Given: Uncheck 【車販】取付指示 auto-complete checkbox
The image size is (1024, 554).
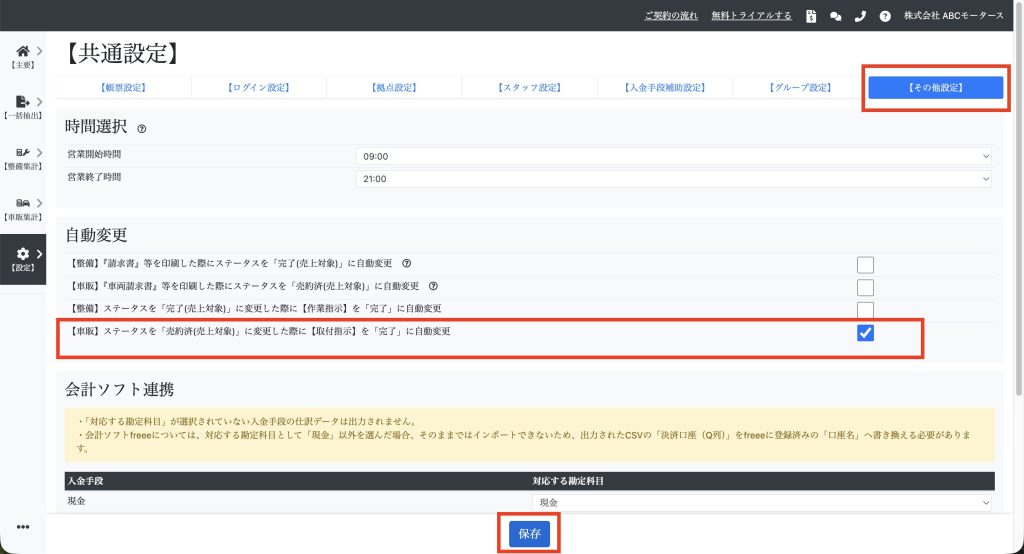Looking at the screenshot, I should pos(865,333).
